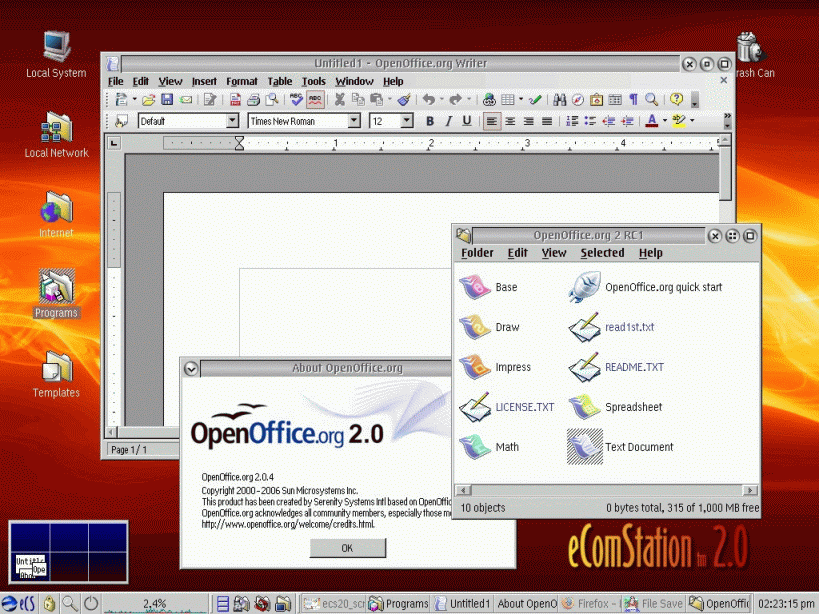Click the Open file folder icon
819x614 pixels.
[x=148, y=99]
